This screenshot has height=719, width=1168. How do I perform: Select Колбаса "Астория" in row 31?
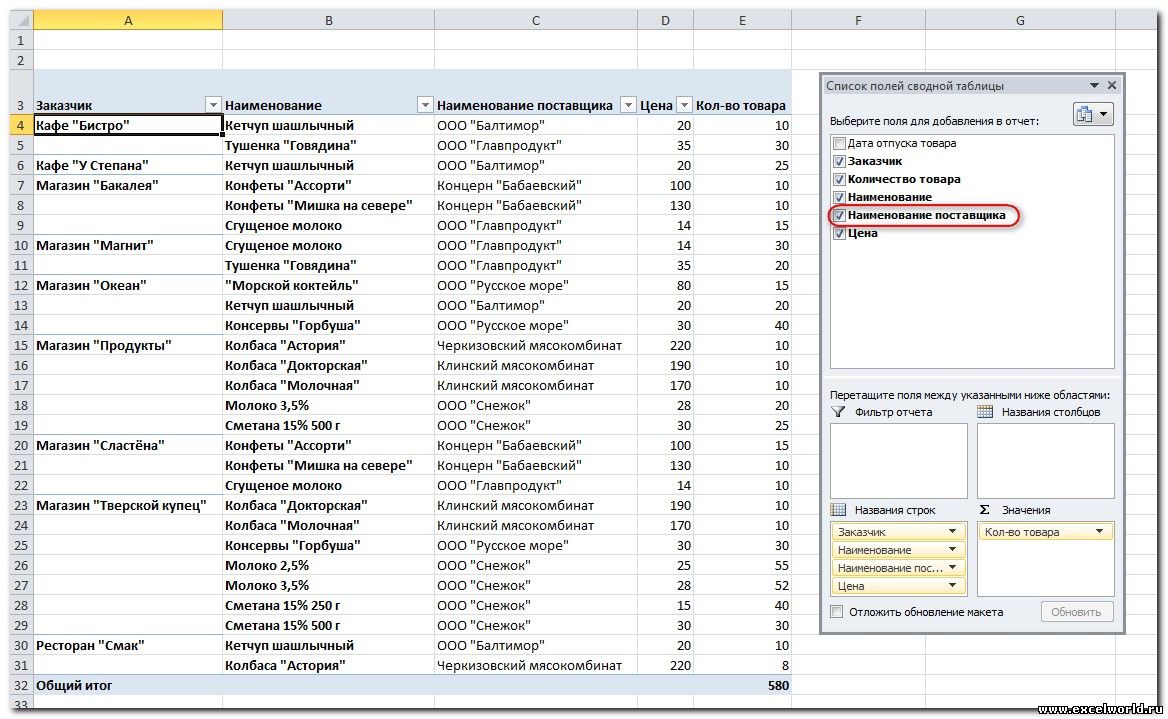(328, 665)
